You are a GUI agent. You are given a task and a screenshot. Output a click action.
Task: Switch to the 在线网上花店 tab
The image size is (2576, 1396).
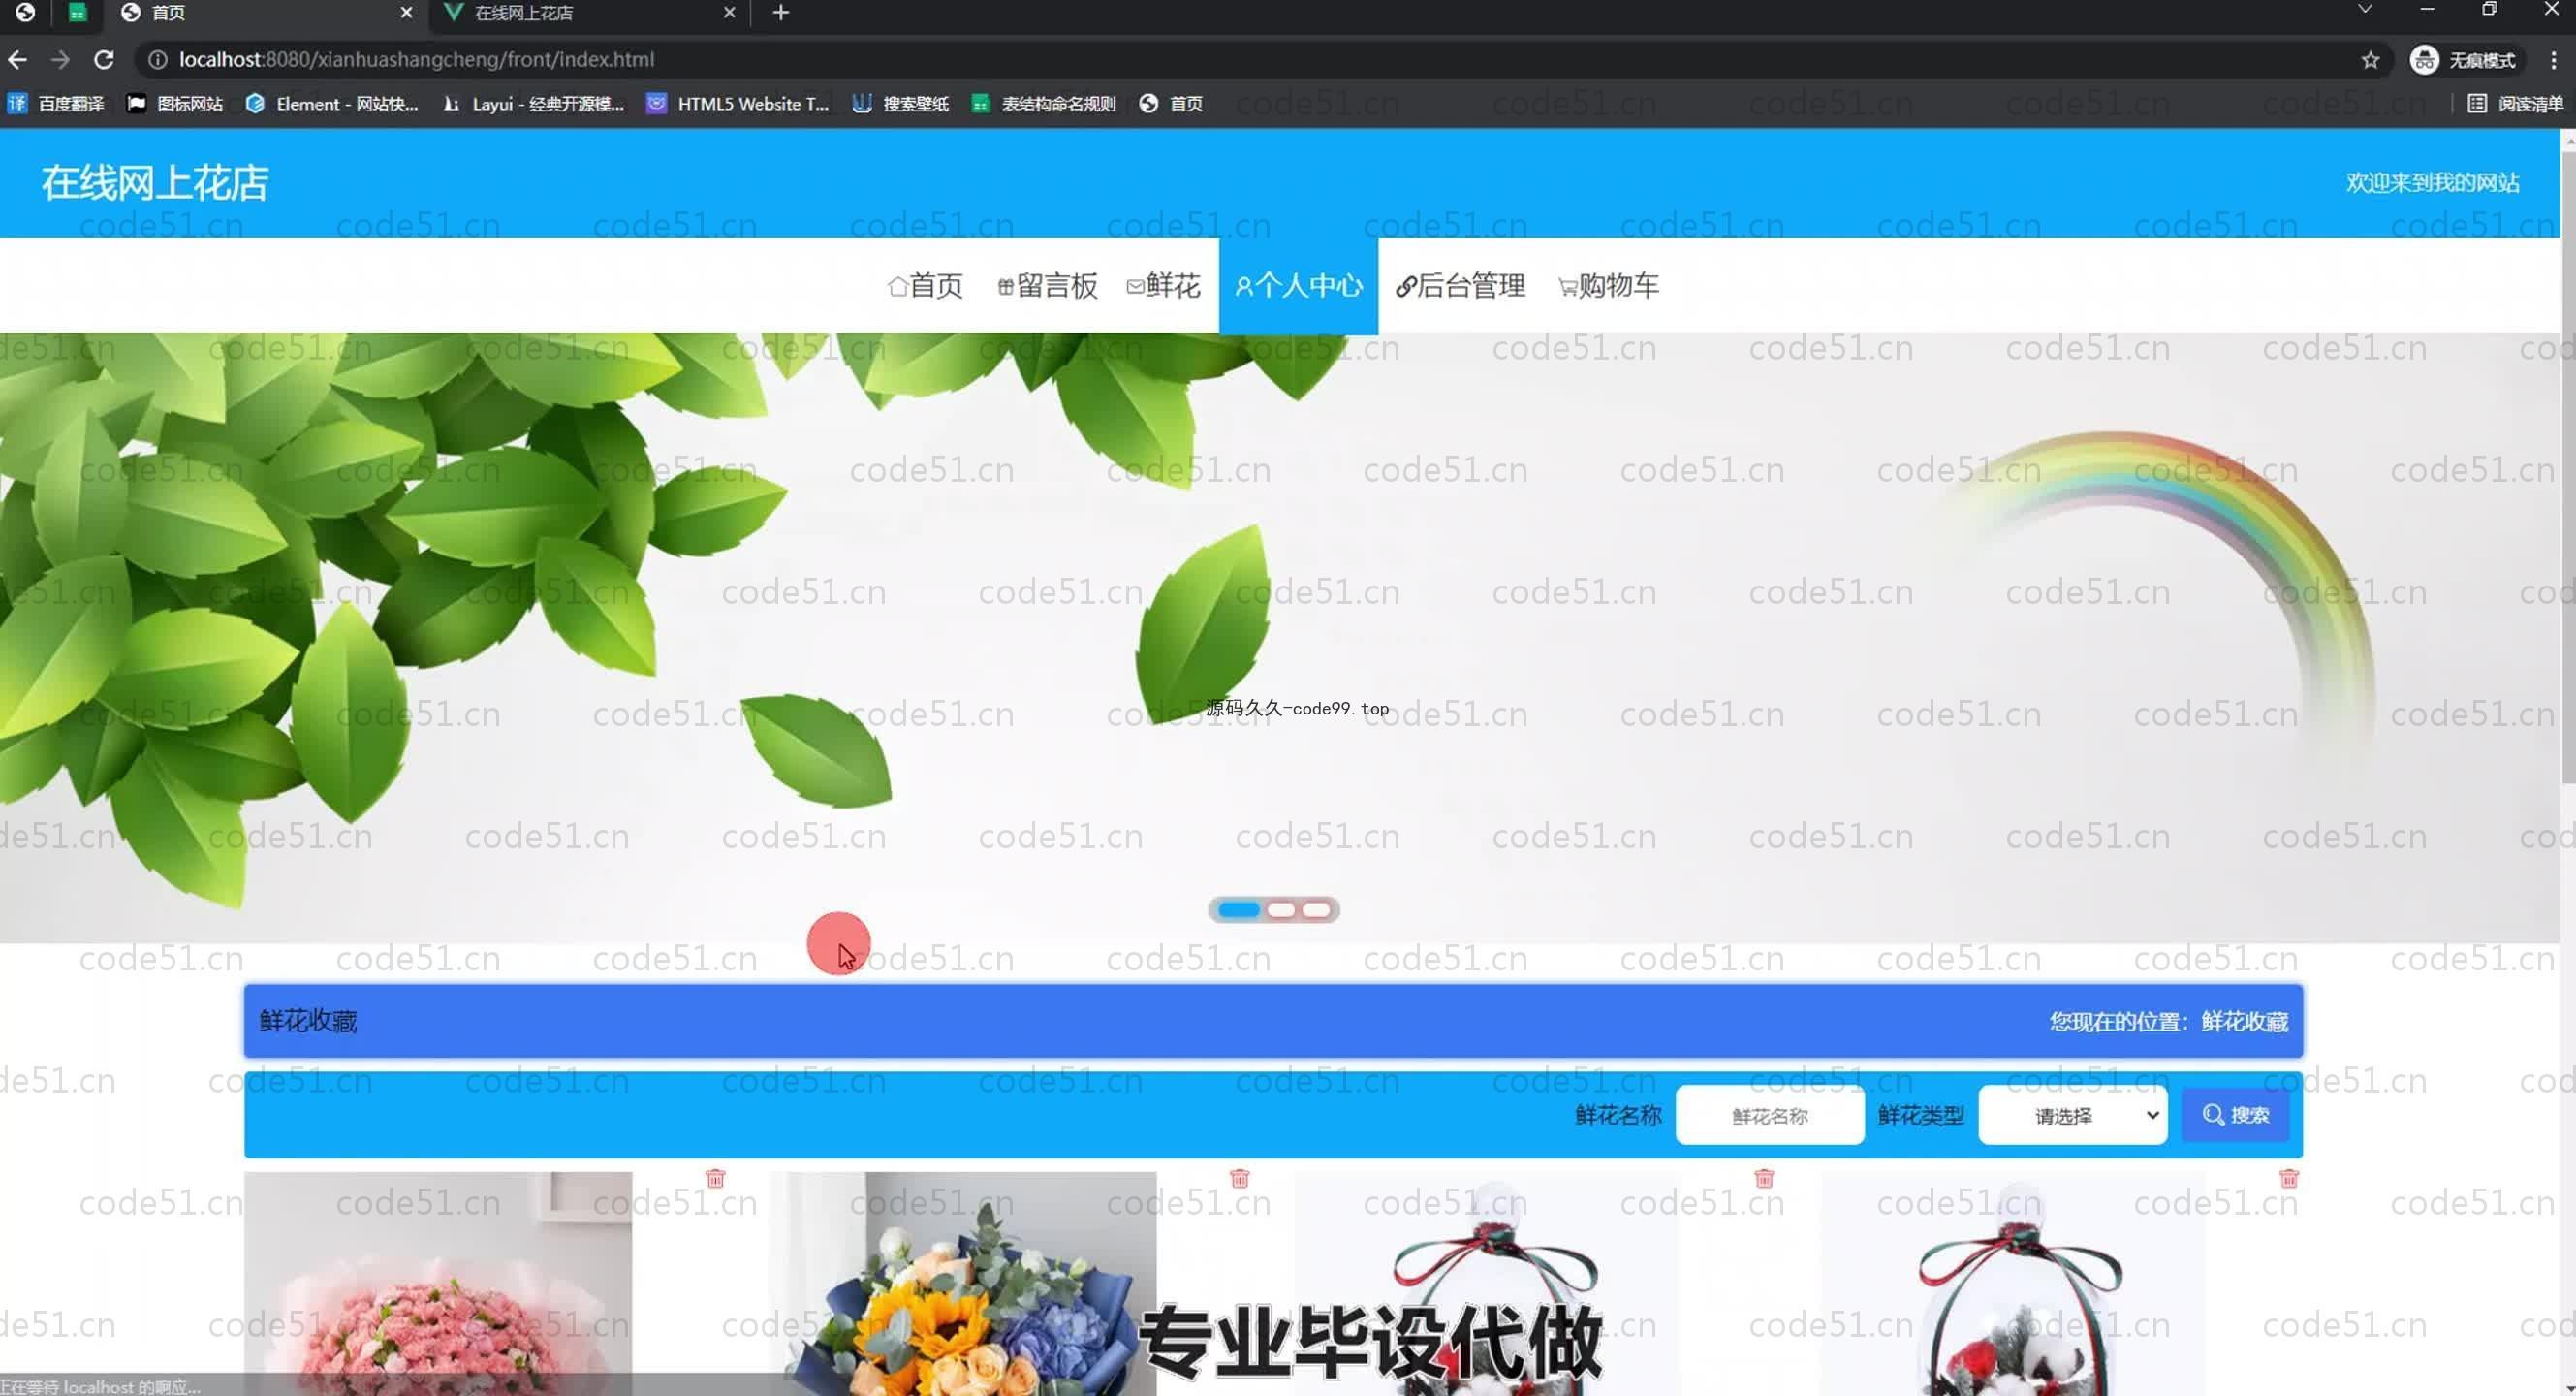tap(590, 13)
